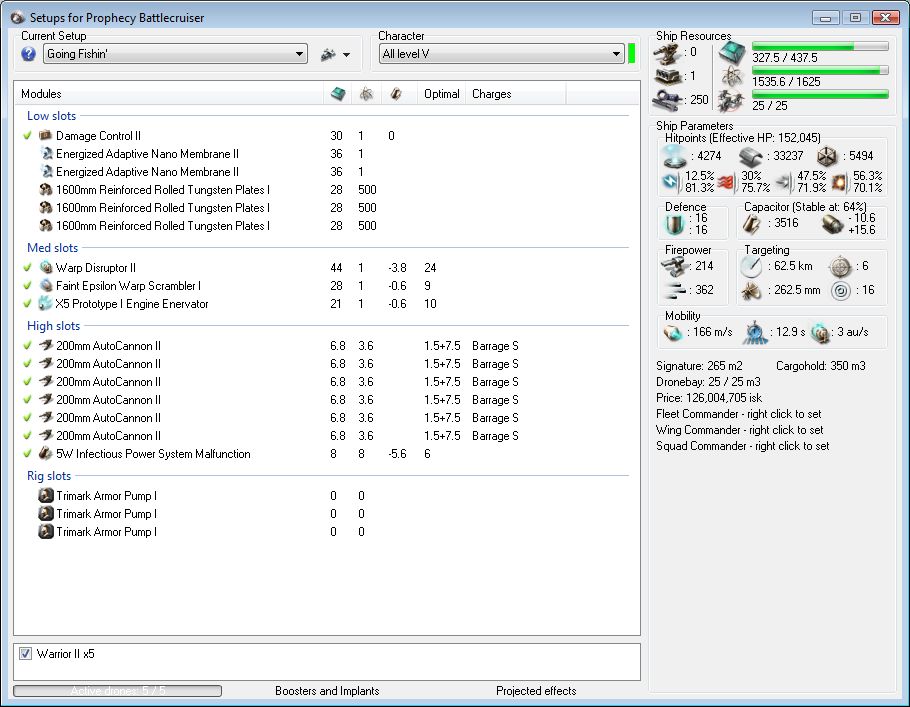Click the Signature: 265 m2 value
The image size is (910, 707).
(699, 366)
